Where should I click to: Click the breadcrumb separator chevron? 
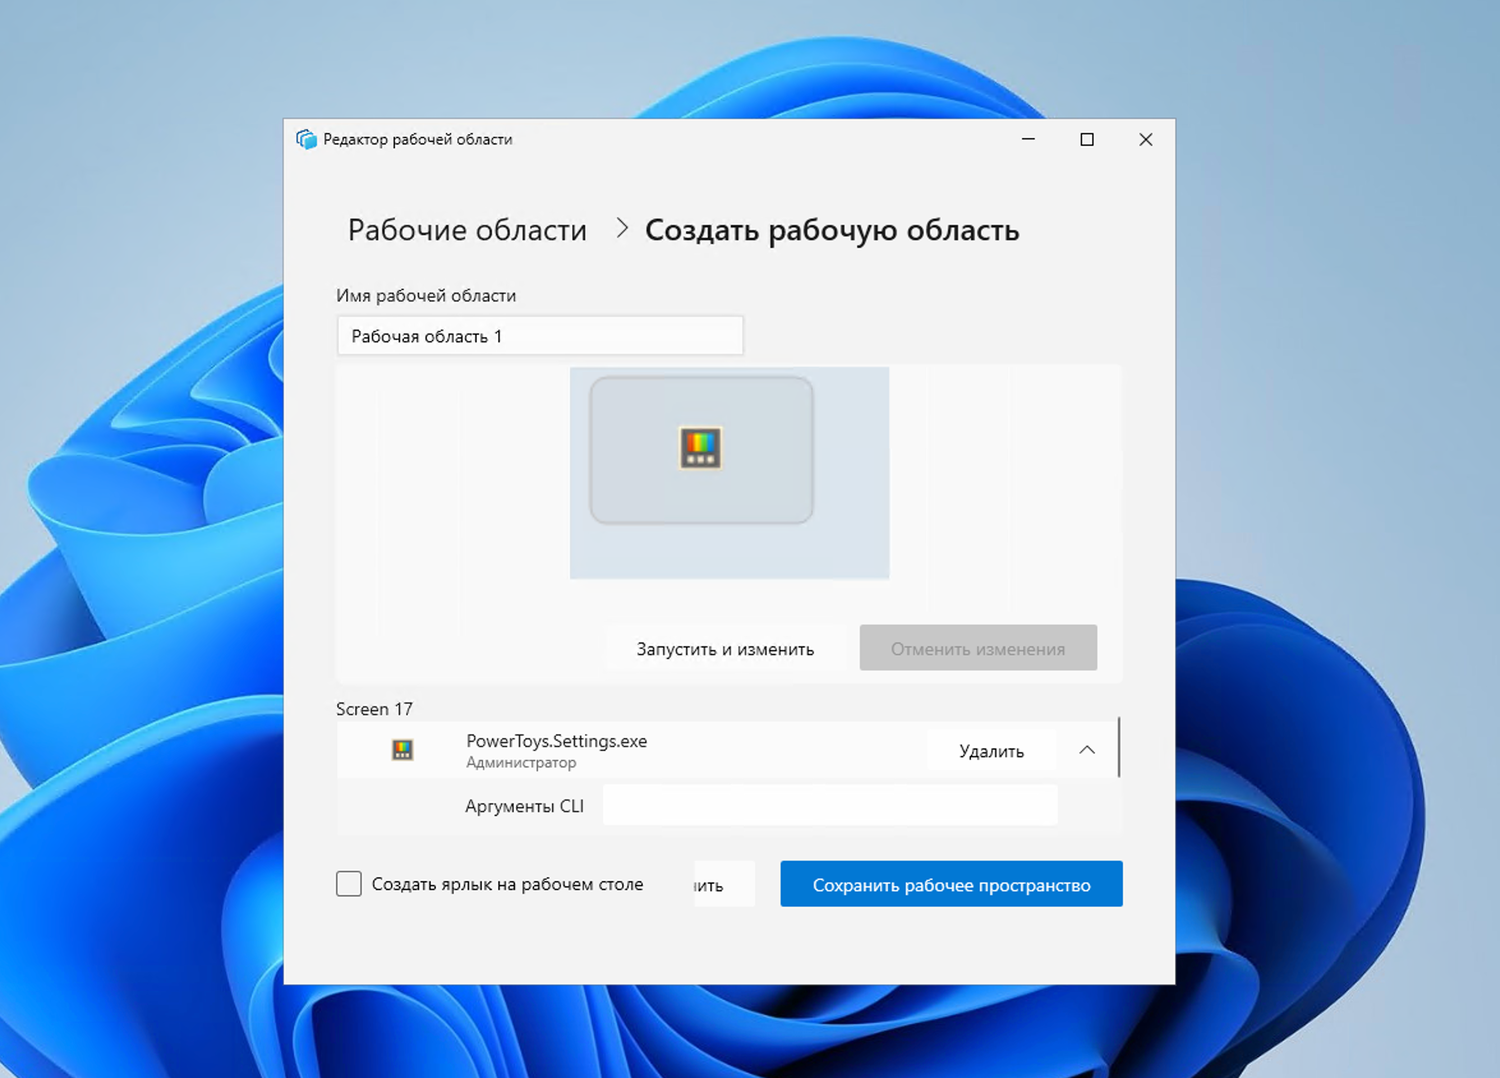(x=622, y=229)
